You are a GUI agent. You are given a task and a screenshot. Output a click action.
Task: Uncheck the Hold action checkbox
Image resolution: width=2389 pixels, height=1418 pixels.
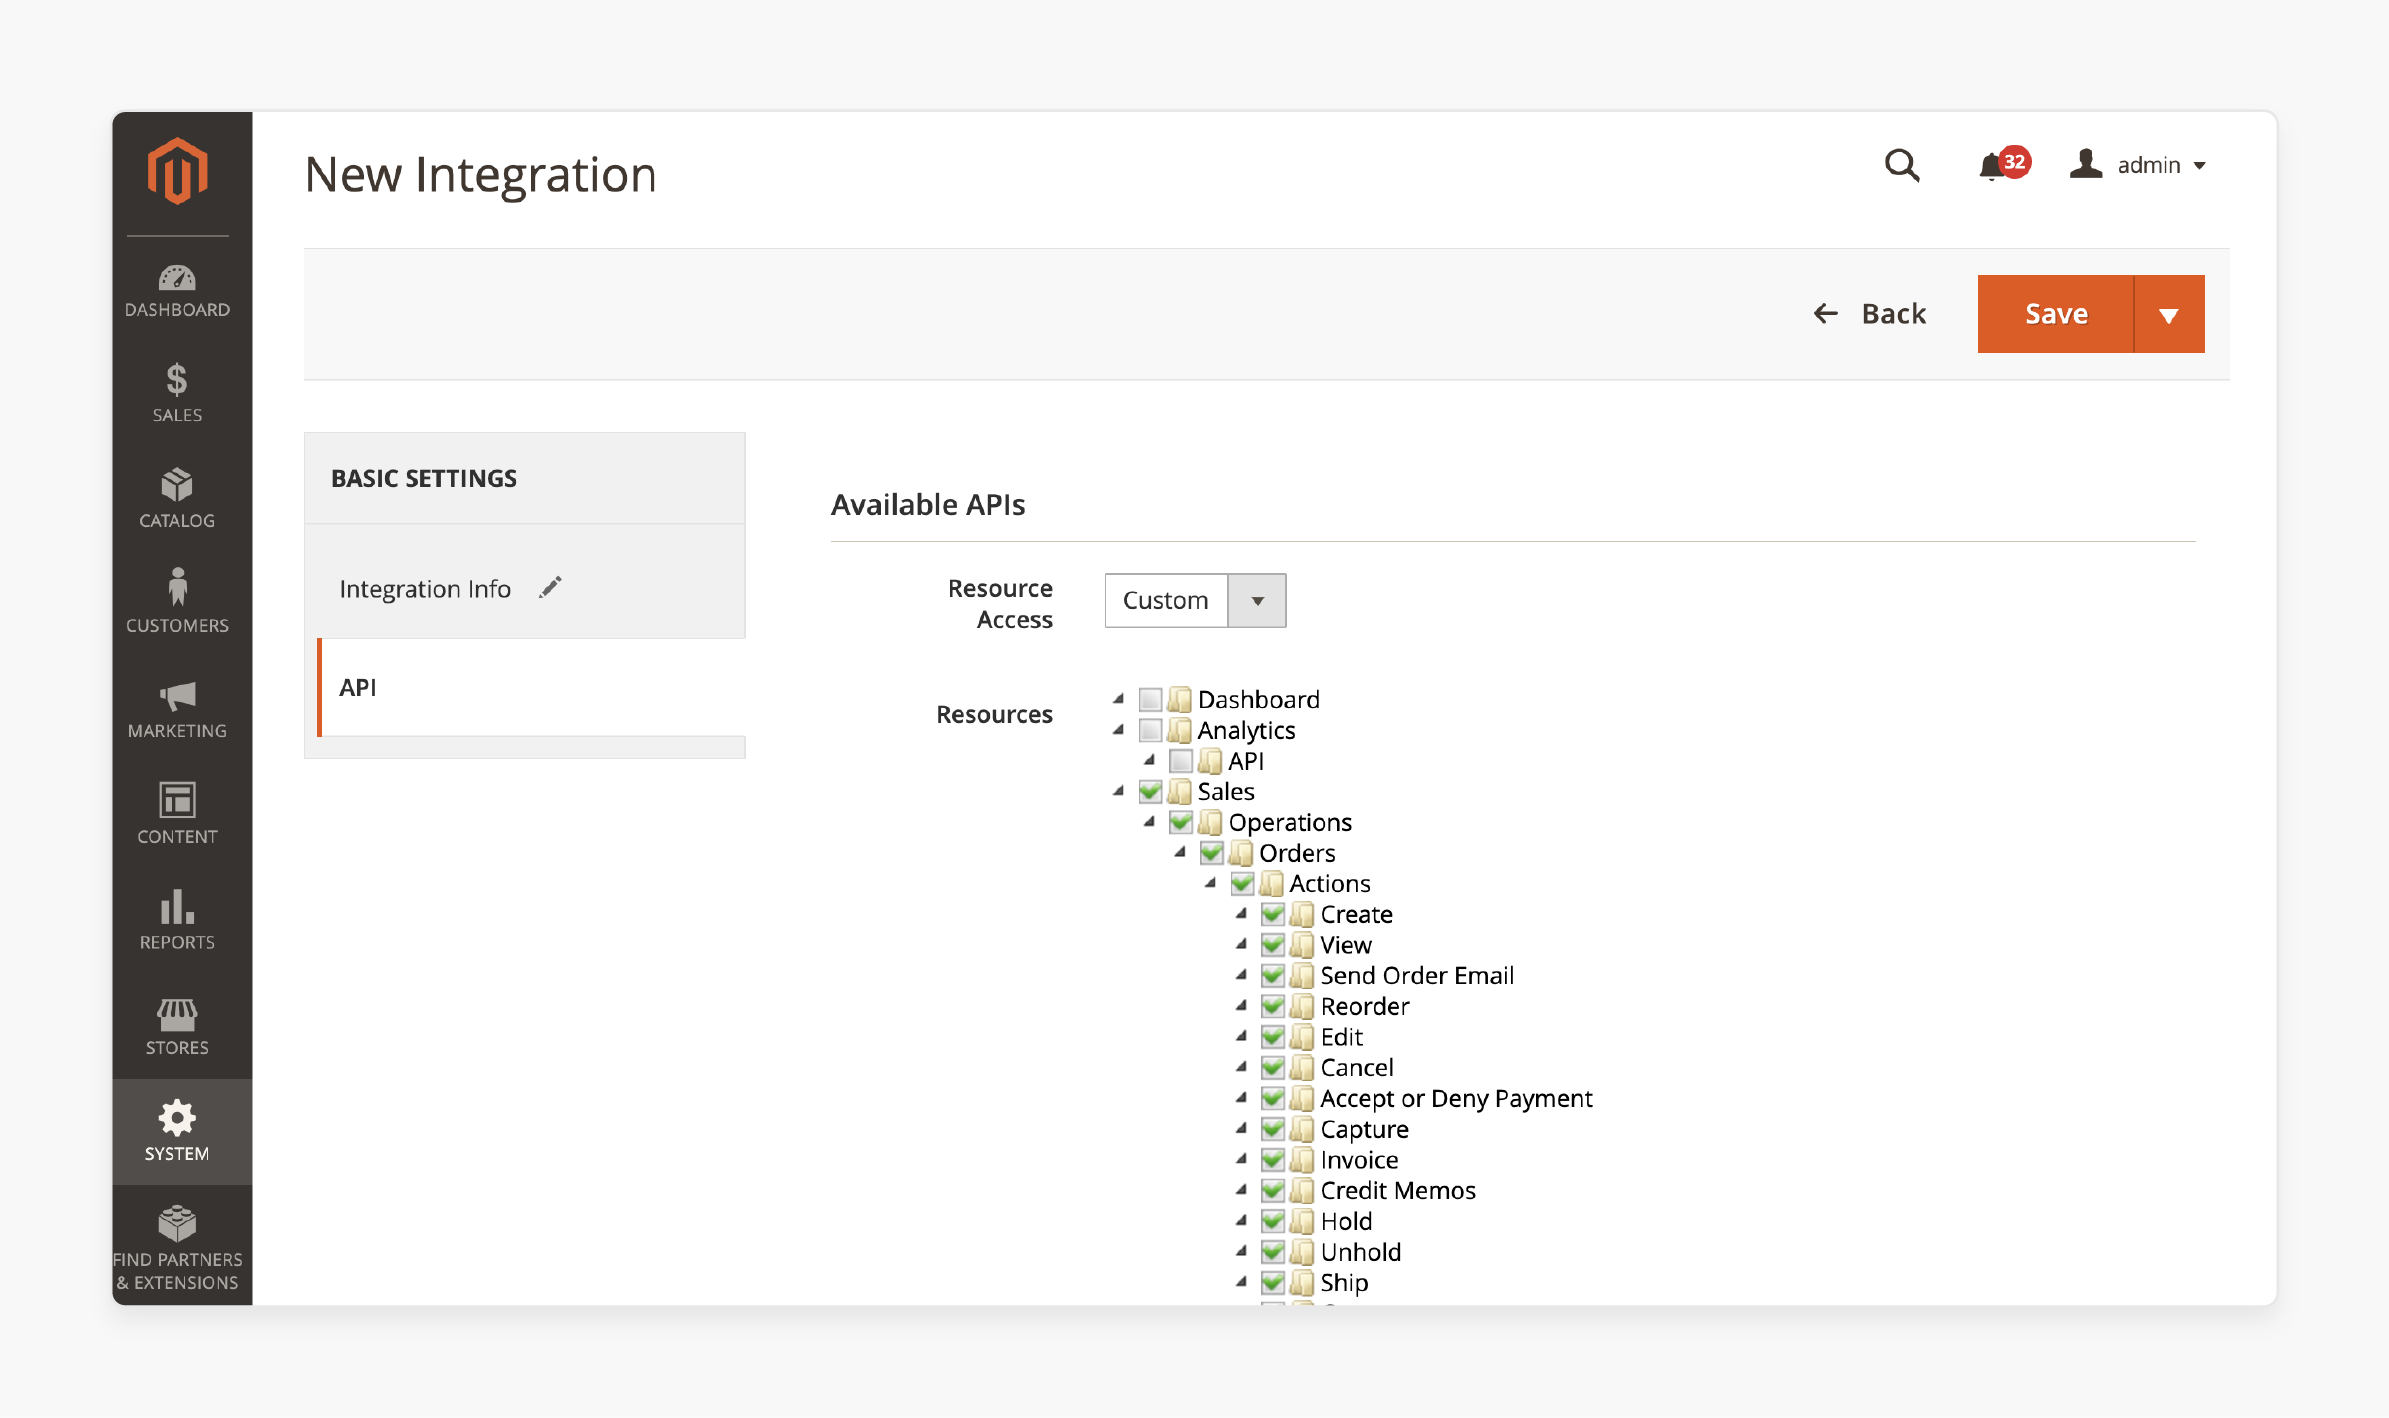(1273, 1221)
